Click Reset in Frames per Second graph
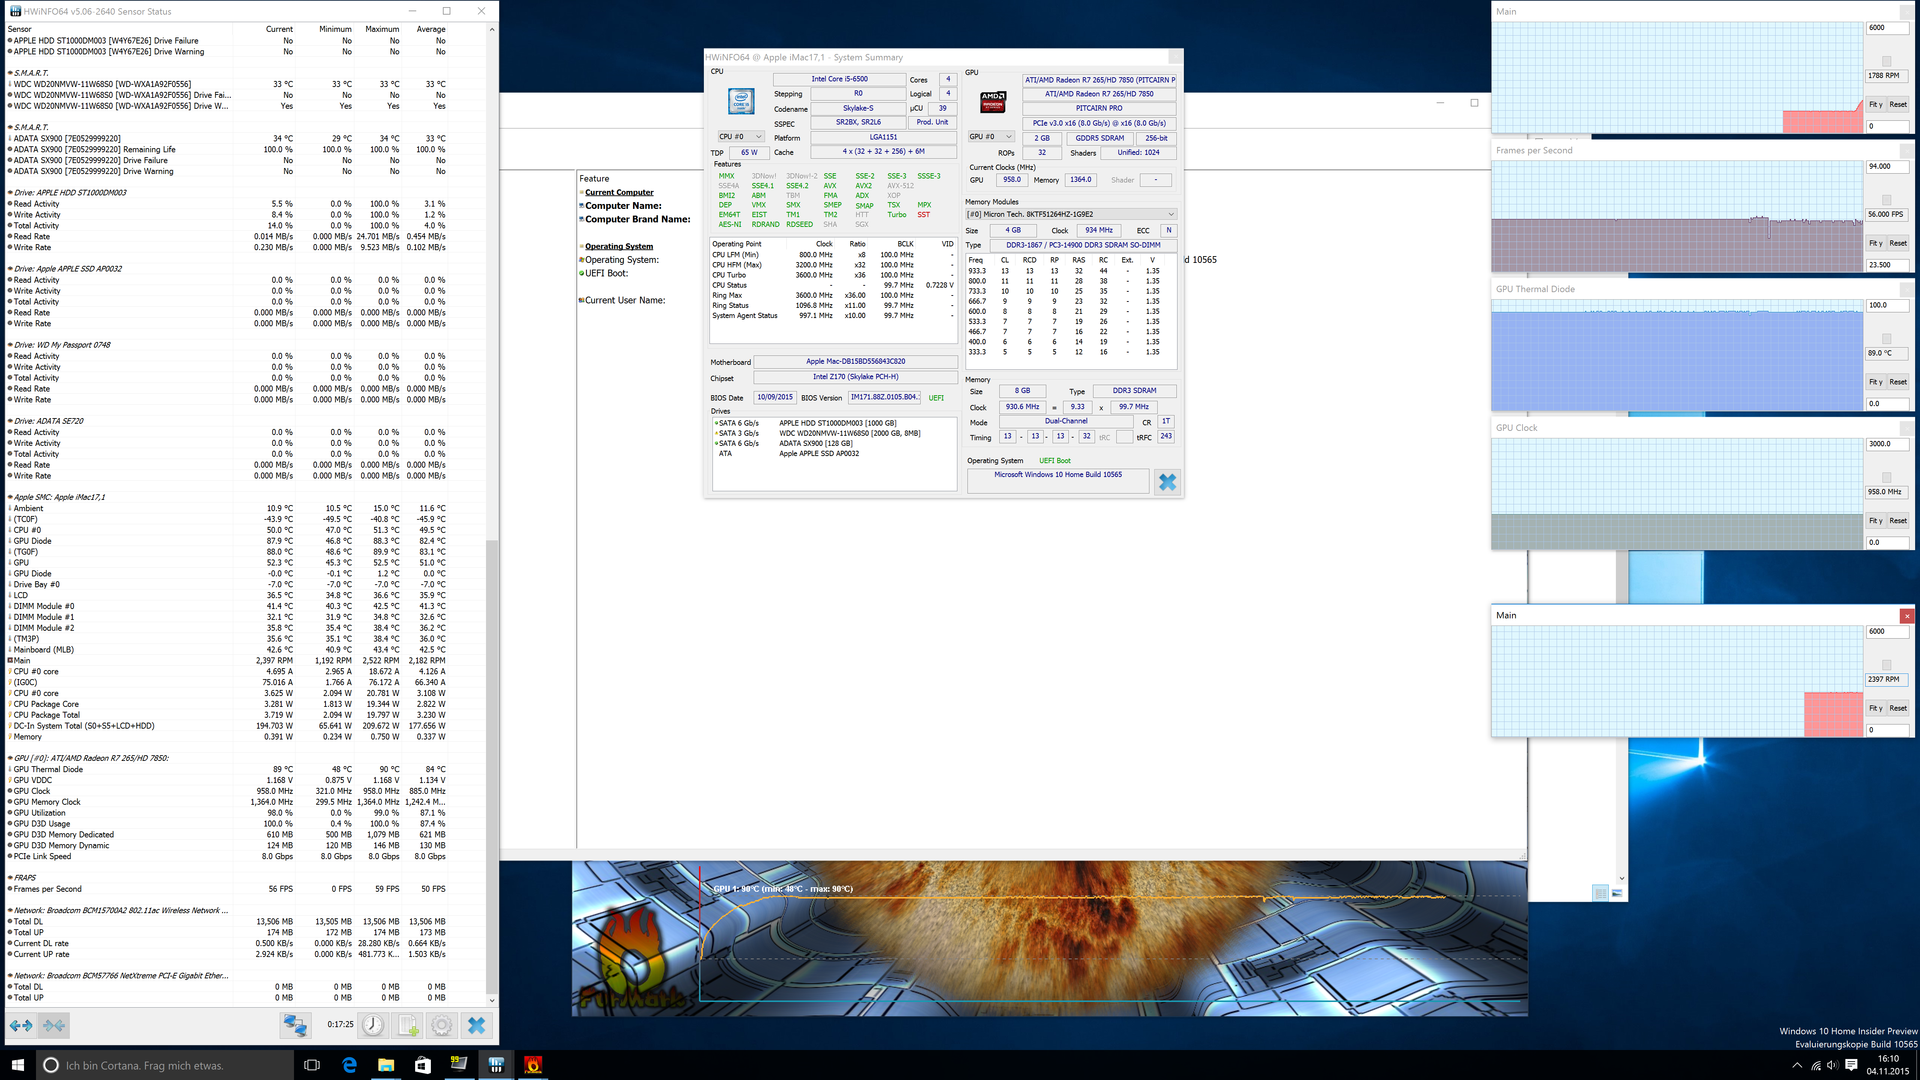The image size is (1920, 1080). [x=1898, y=243]
